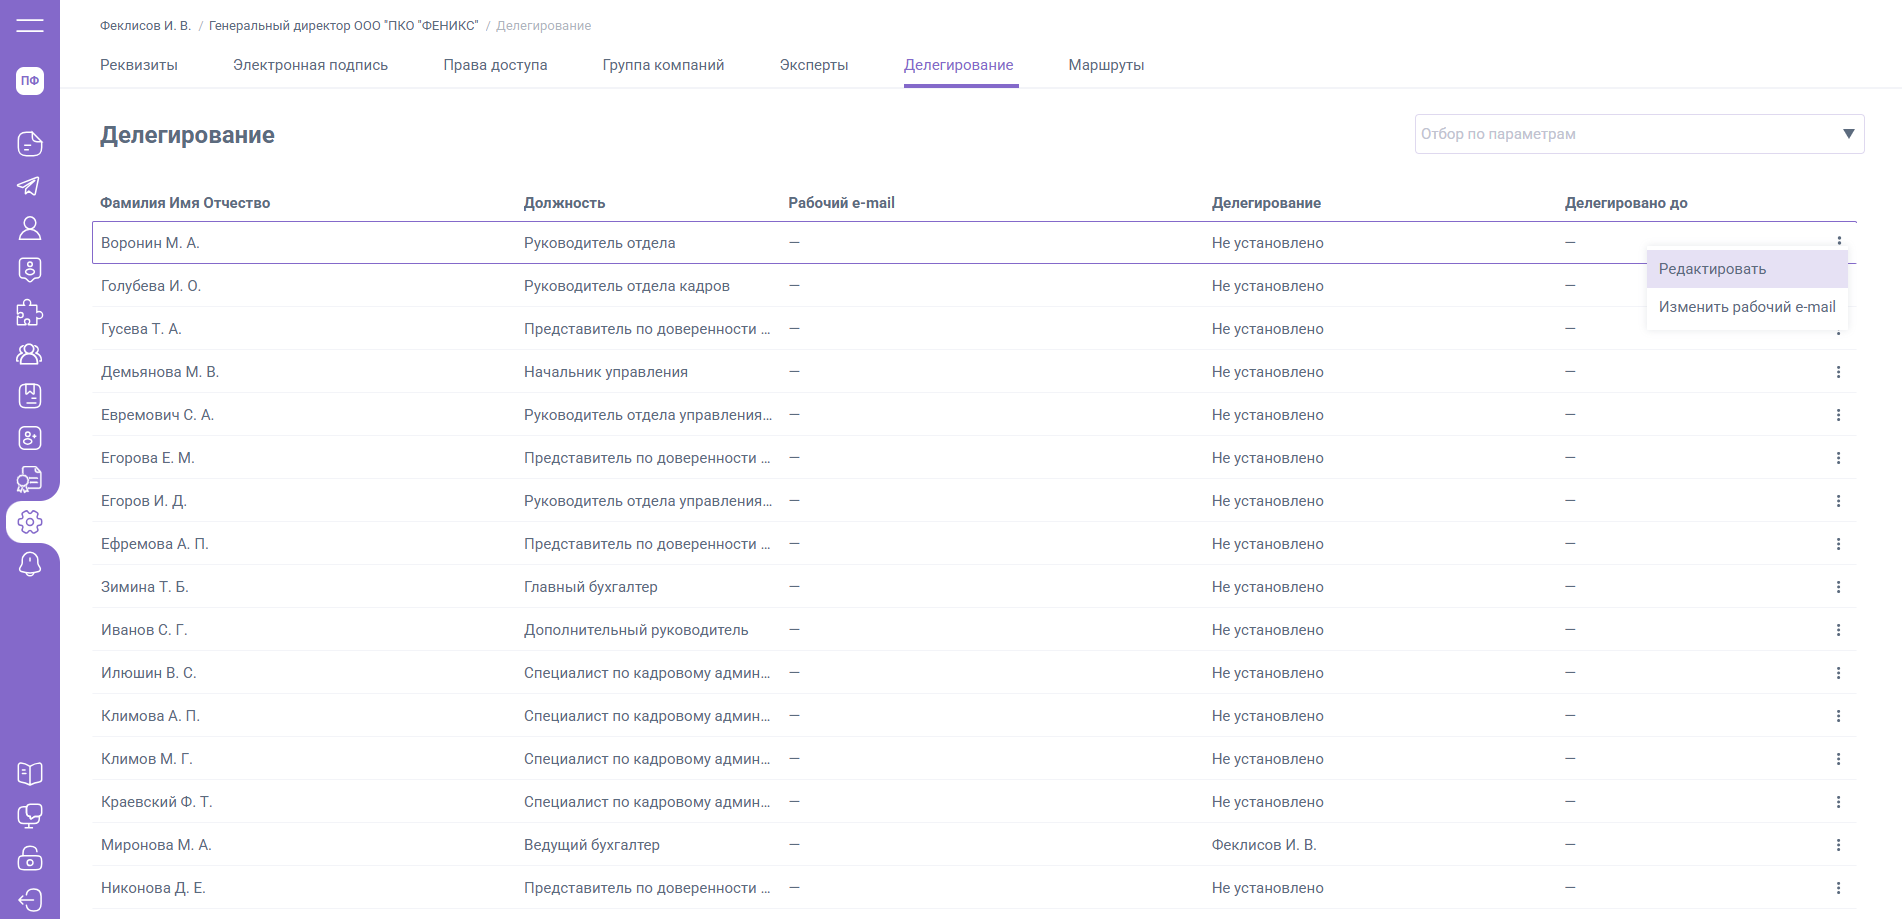Viewport: 1902px width, 919px height.
Task: Click into the 'Отбор по параметрам' filter field
Action: (x=1620, y=134)
